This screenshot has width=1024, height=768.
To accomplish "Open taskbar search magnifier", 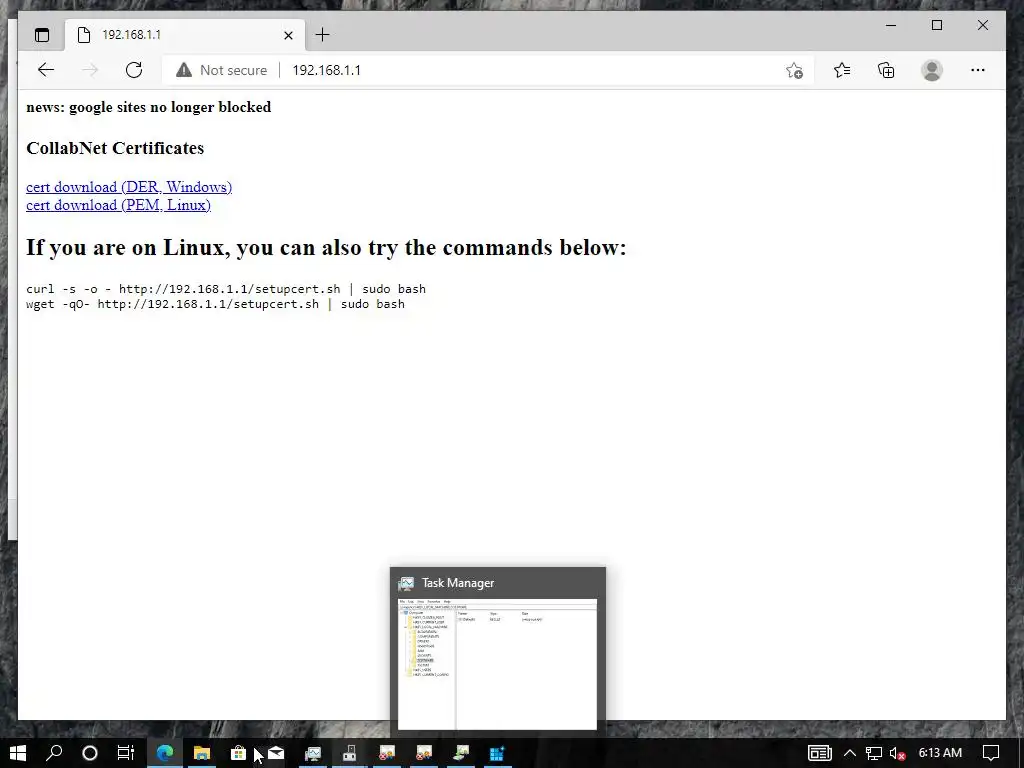I will 54,753.
